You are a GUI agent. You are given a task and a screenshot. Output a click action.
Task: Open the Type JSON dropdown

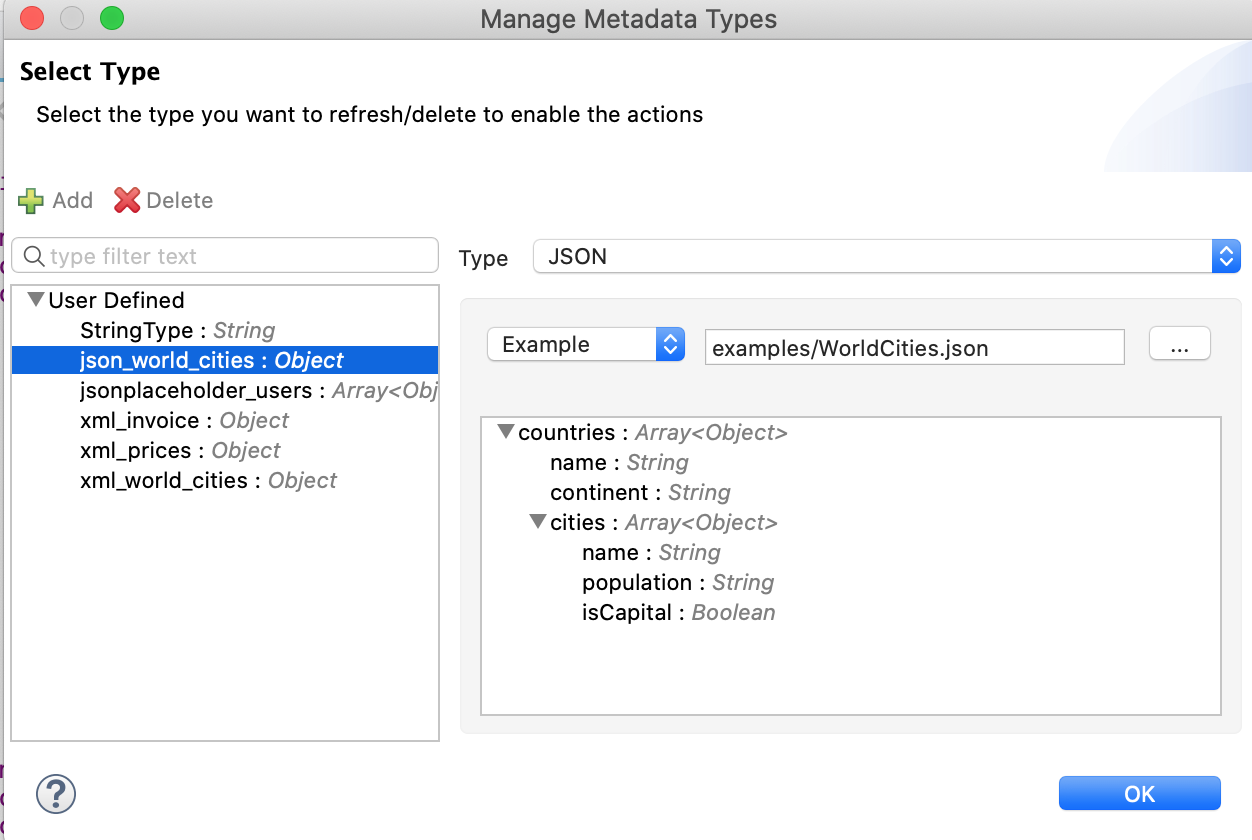point(886,257)
